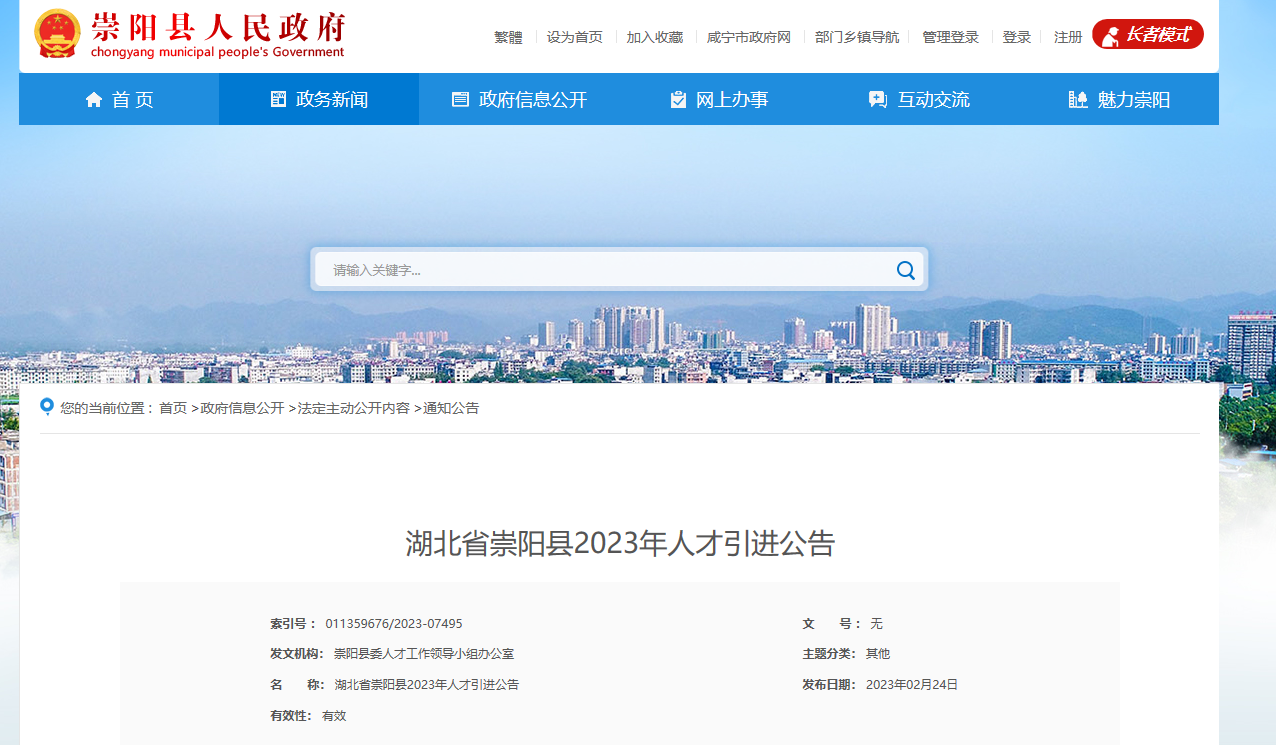Enable 长者模式 elder mode button
1276x745 pixels.
pyautogui.click(x=1148, y=34)
